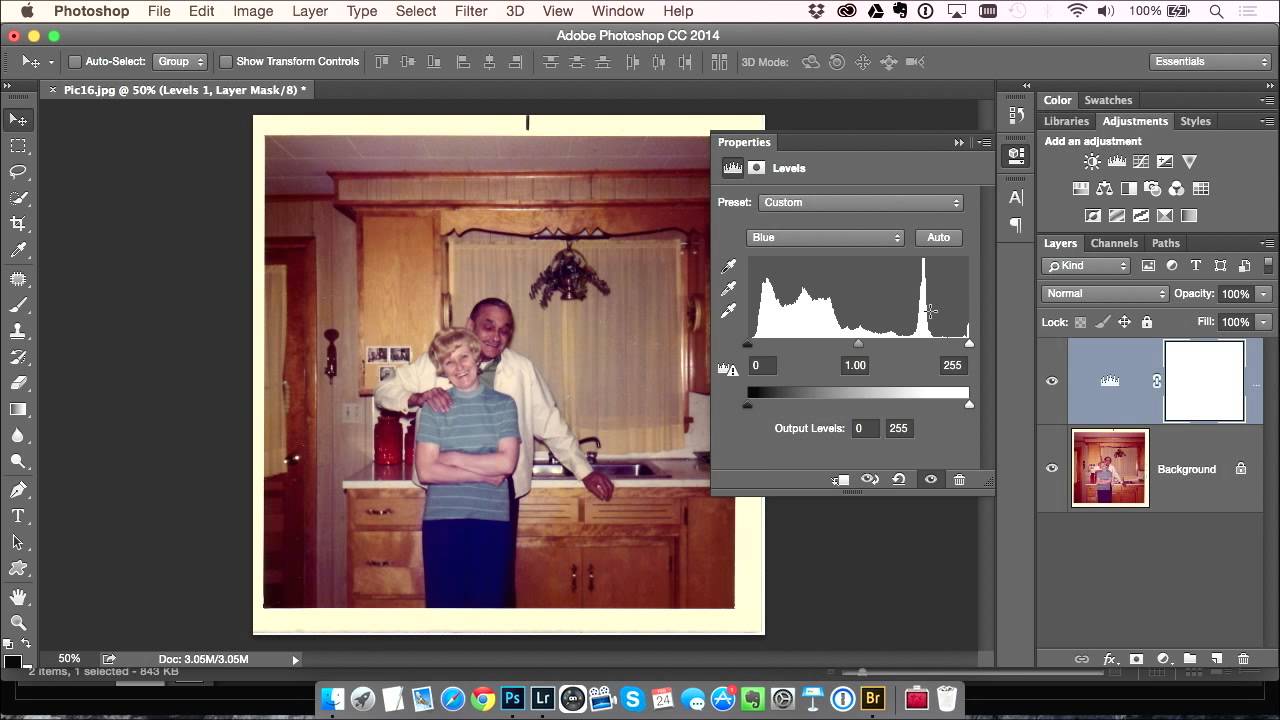1280x720 pixels.
Task: Toggle lock position in Layers panel
Action: coord(1124,322)
